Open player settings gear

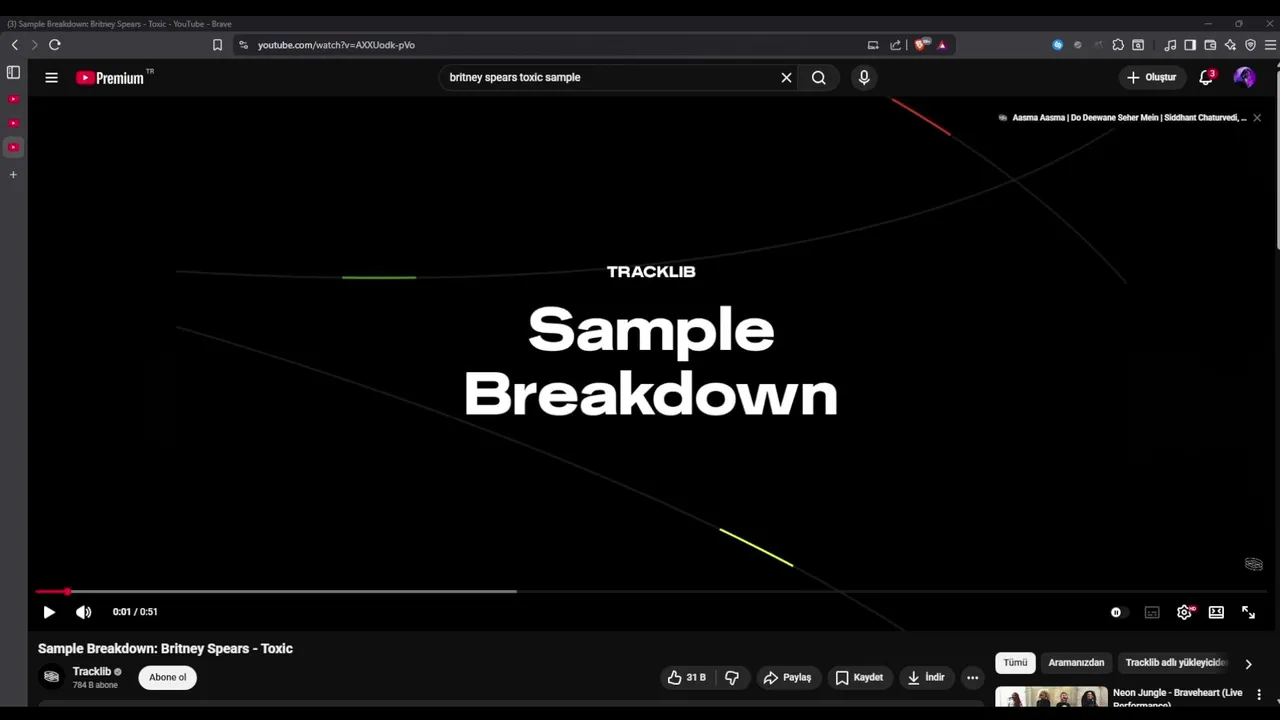1185,612
